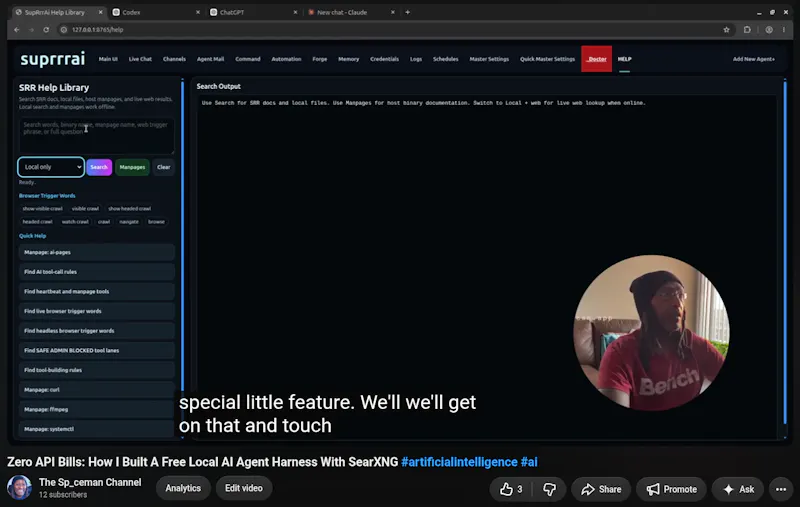Image resolution: width=800 pixels, height=507 pixels.
Task: Open the Agent Mail nav item
Action: [x=211, y=59]
